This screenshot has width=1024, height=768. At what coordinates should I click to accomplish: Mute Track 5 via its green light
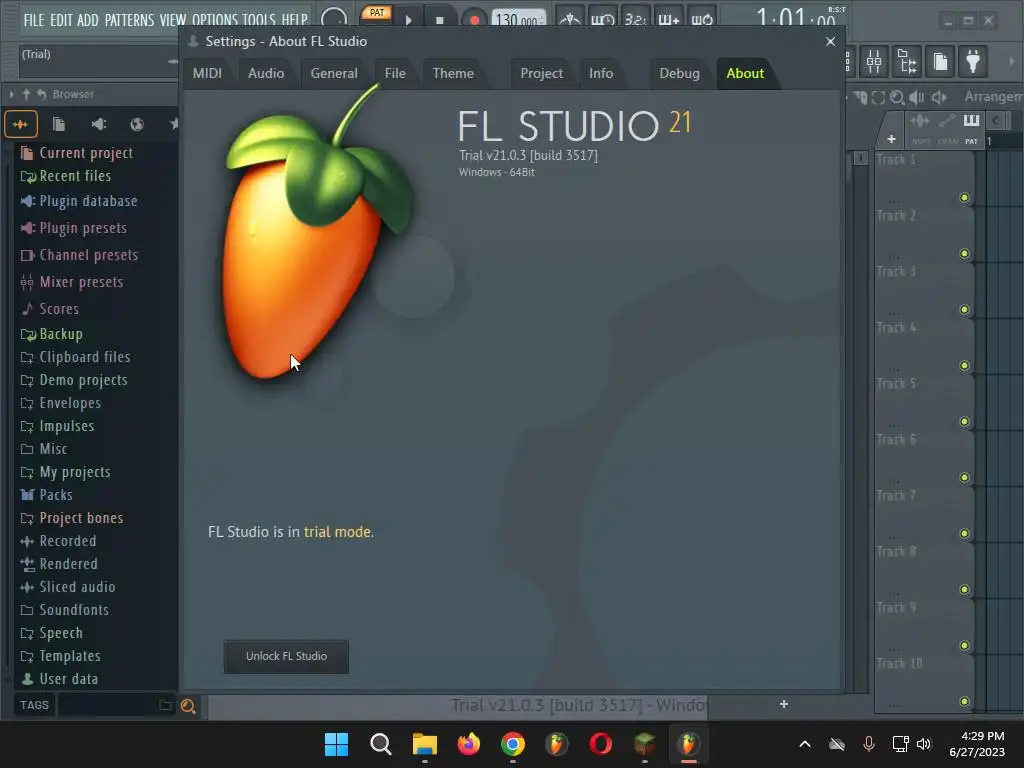(x=964, y=422)
